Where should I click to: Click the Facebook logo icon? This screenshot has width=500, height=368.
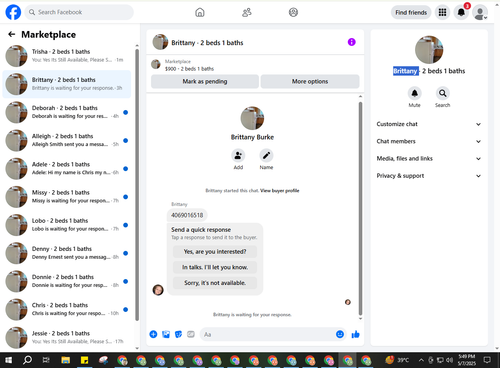[x=13, y=12]
